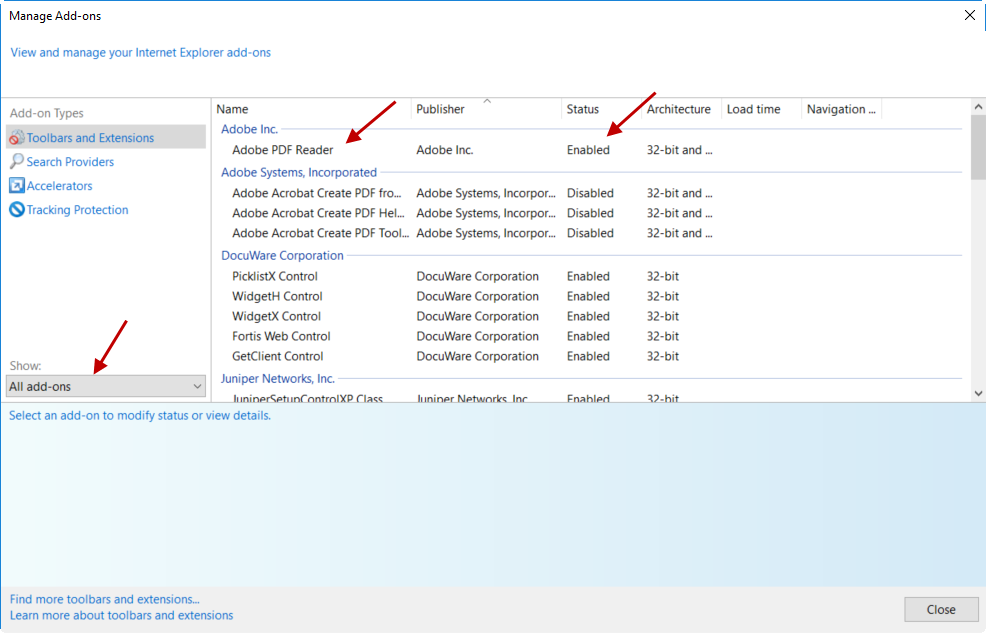Click DocuWare Corporation publisher of PicklistX Control
This screenshot has width=986, height=633.
click(x=477, y=276)
